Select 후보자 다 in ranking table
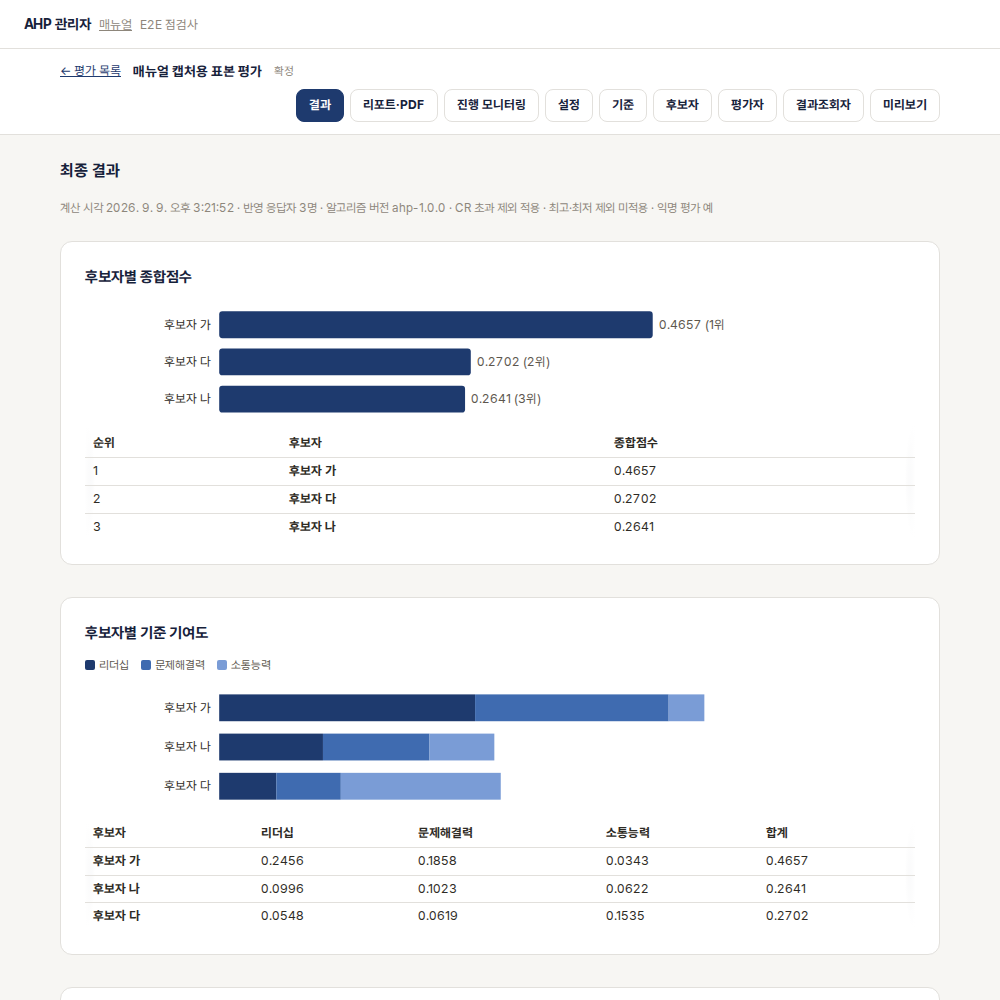This screenshot has height=1000, width=1000. coord(312,499)
